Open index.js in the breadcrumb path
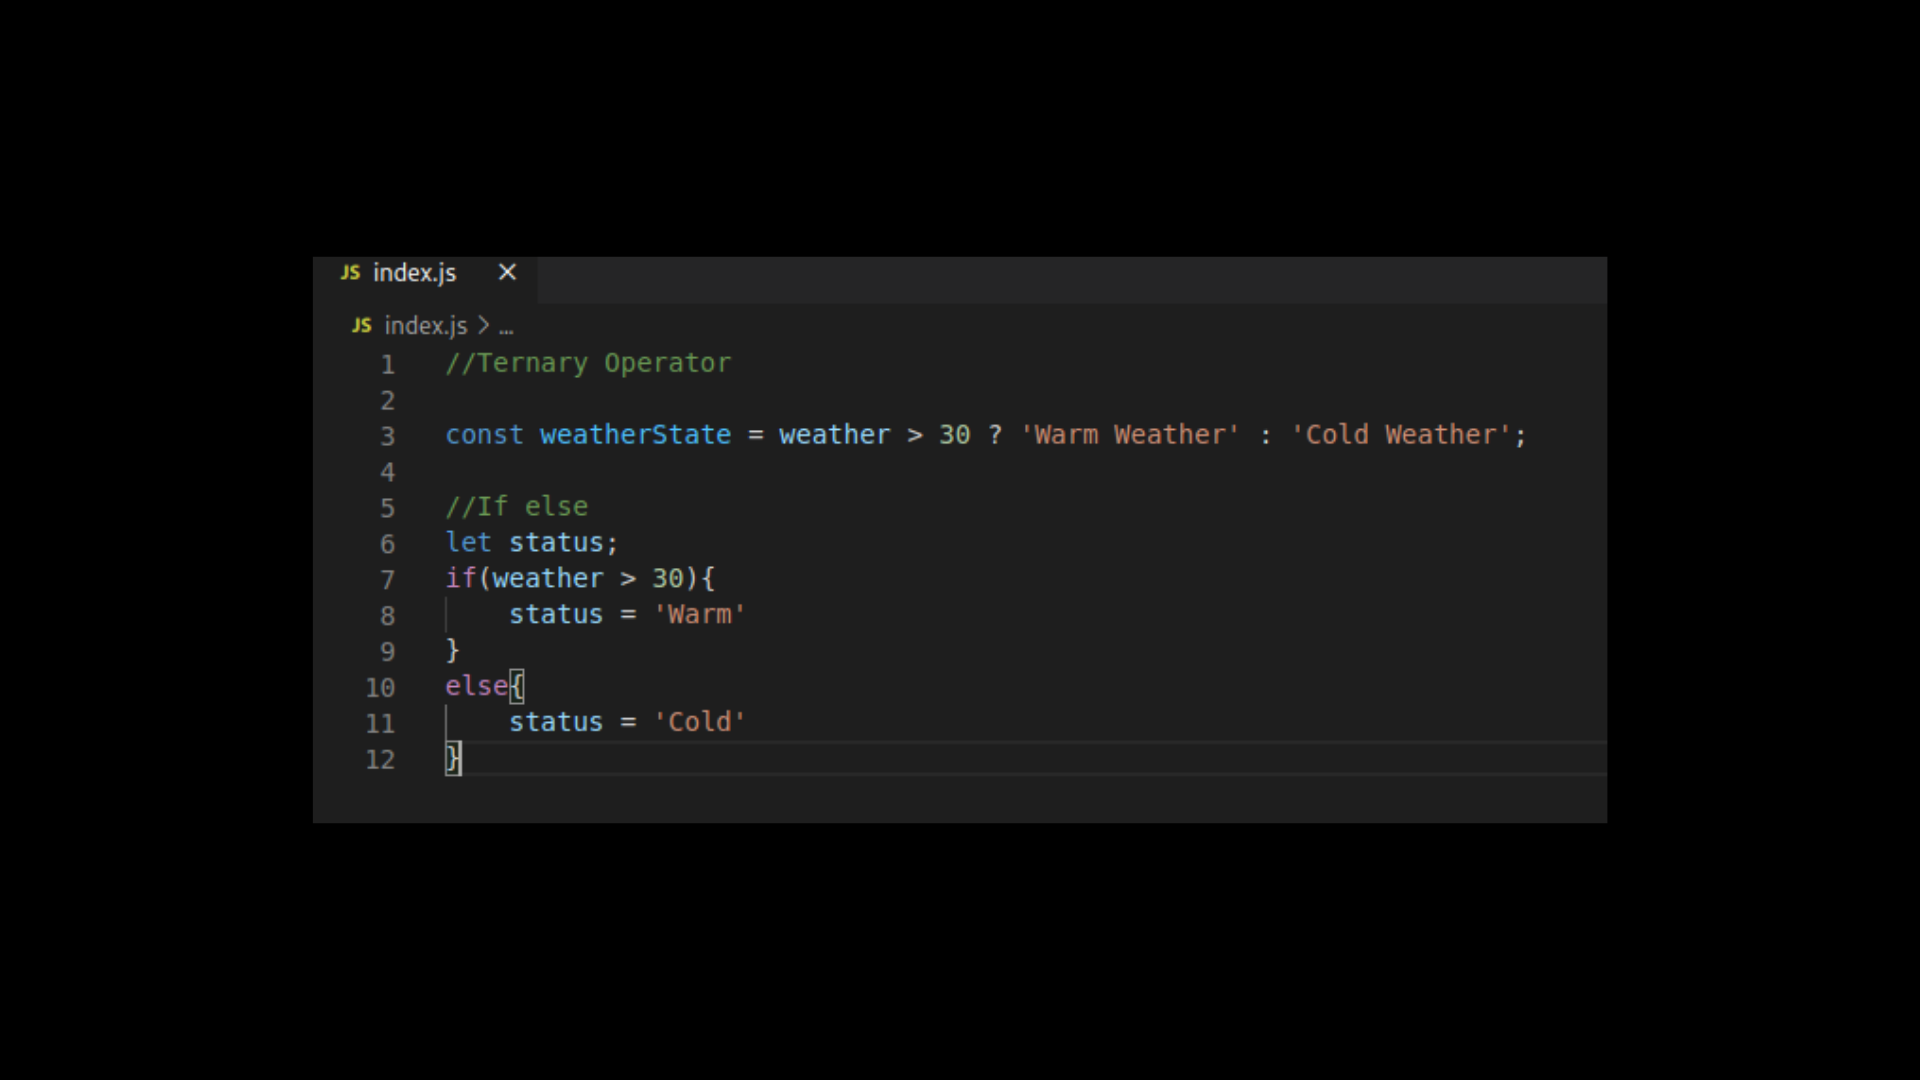The image size is (1920, 1080). pos(426,326)
